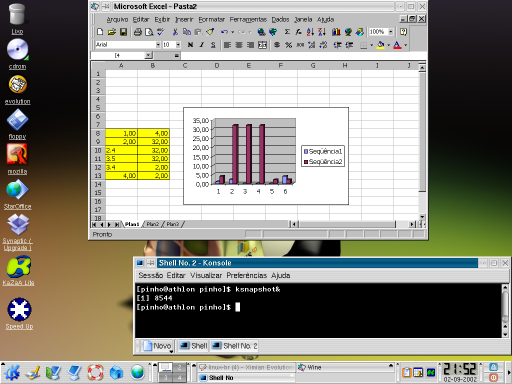Image resolution: width=512 pixels, height=384 pixels.
Task: Cut selection with the scissors icon
Action: (175, 32)
